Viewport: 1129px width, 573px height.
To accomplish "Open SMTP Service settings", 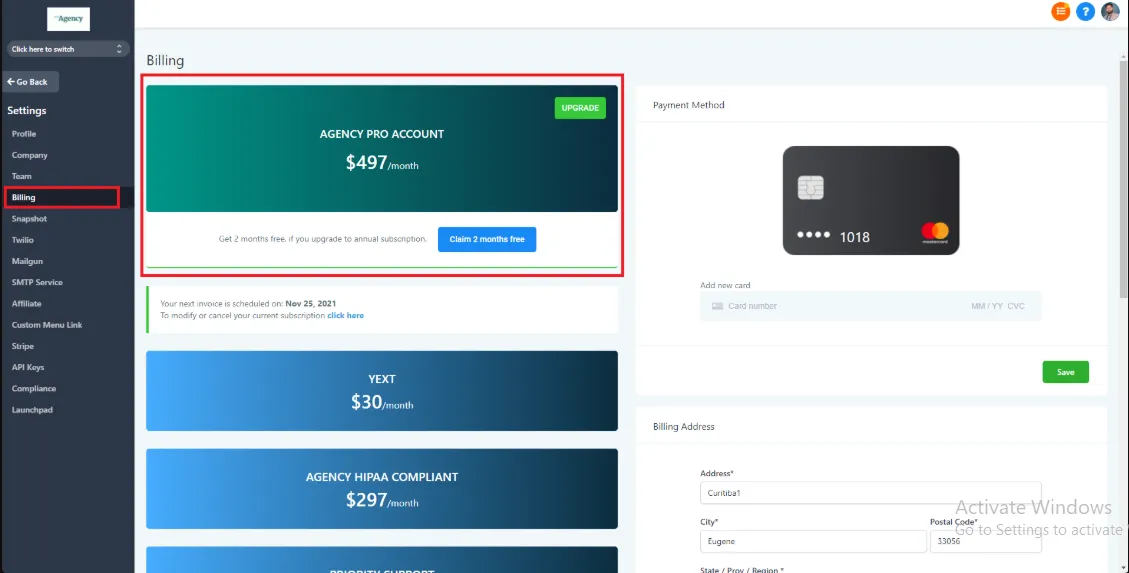I will tap(37, 282).
